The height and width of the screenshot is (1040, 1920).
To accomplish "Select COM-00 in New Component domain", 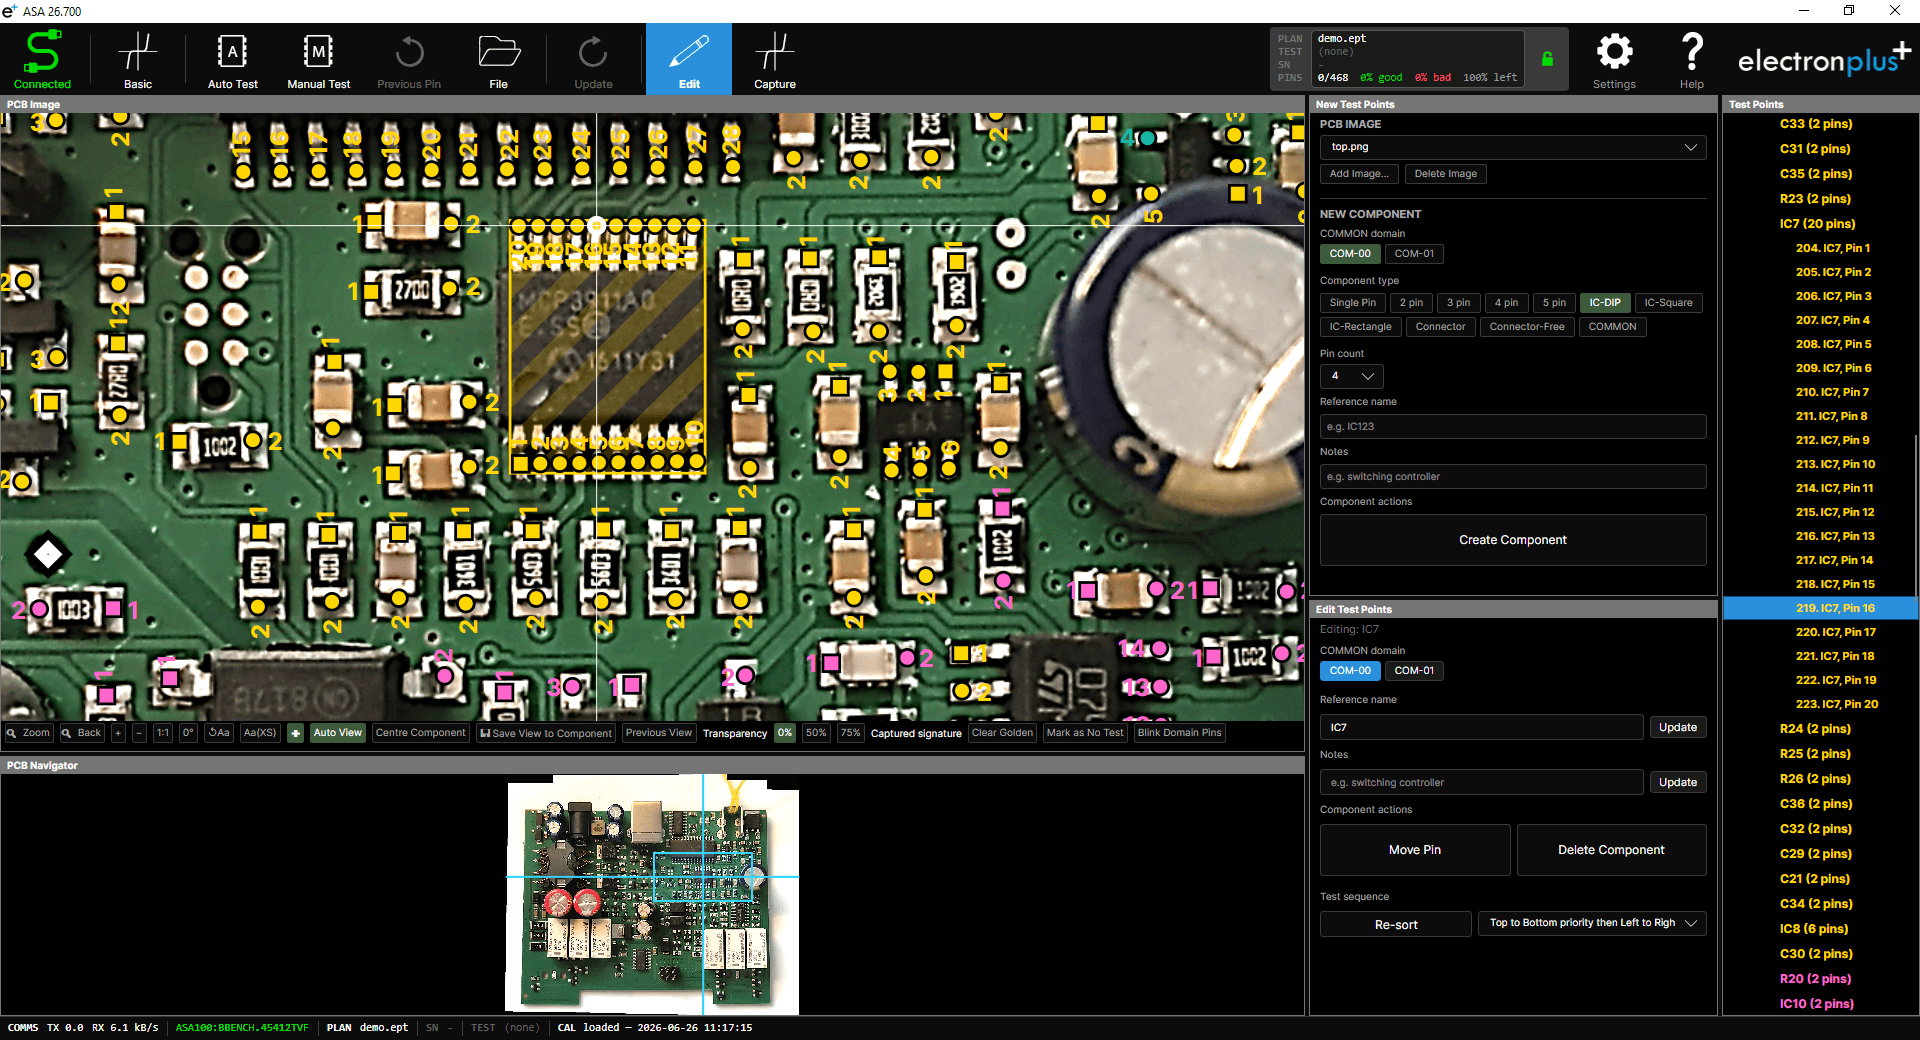I will pos(1350,254).
